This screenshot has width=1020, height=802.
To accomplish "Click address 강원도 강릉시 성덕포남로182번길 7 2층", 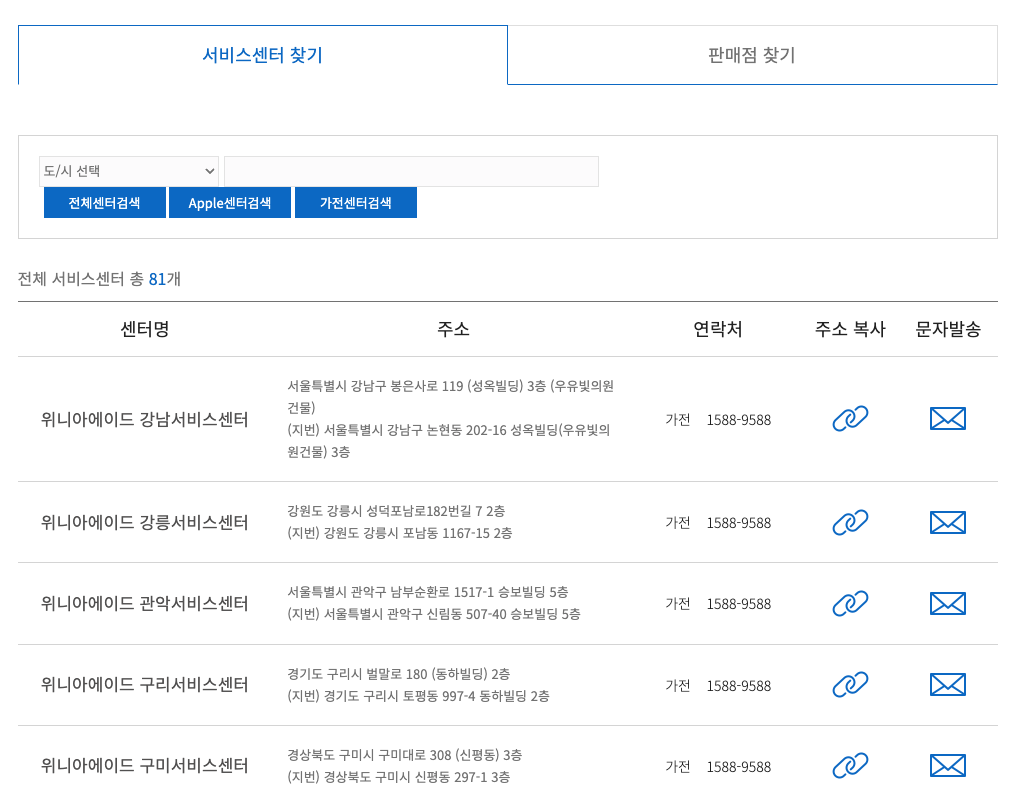I will point(396,511).
